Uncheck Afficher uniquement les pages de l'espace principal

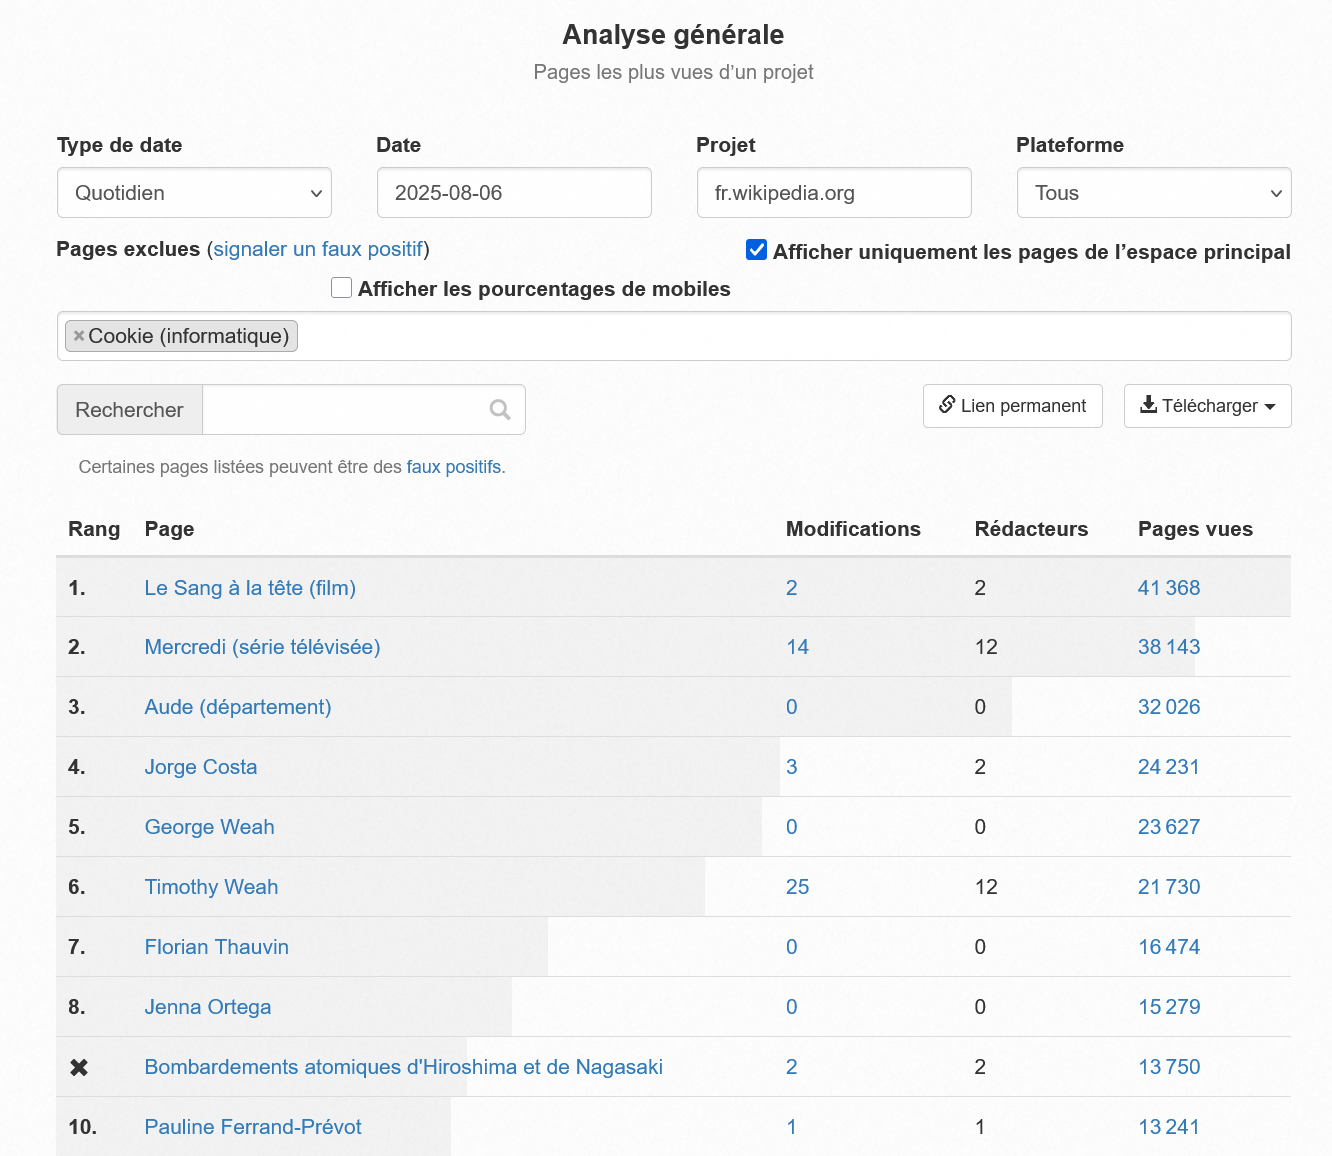pos(757,250)
